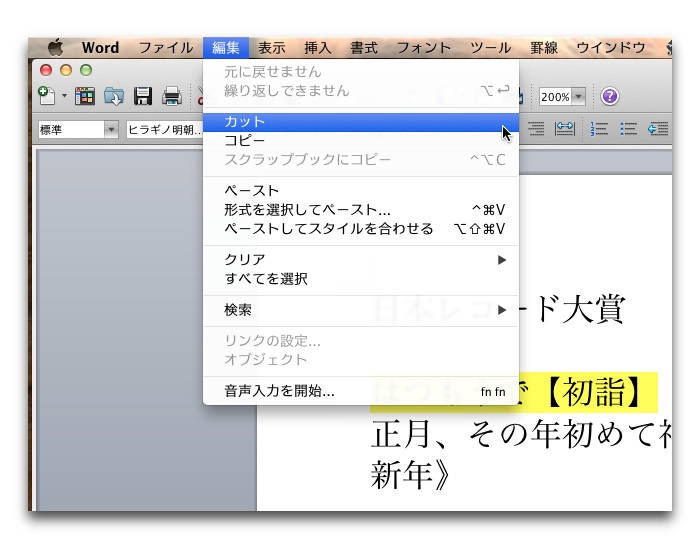The width and height of the screenshot is (700, 547).
Task: Open the Word application menu
Action: click(x=100, y=47)
